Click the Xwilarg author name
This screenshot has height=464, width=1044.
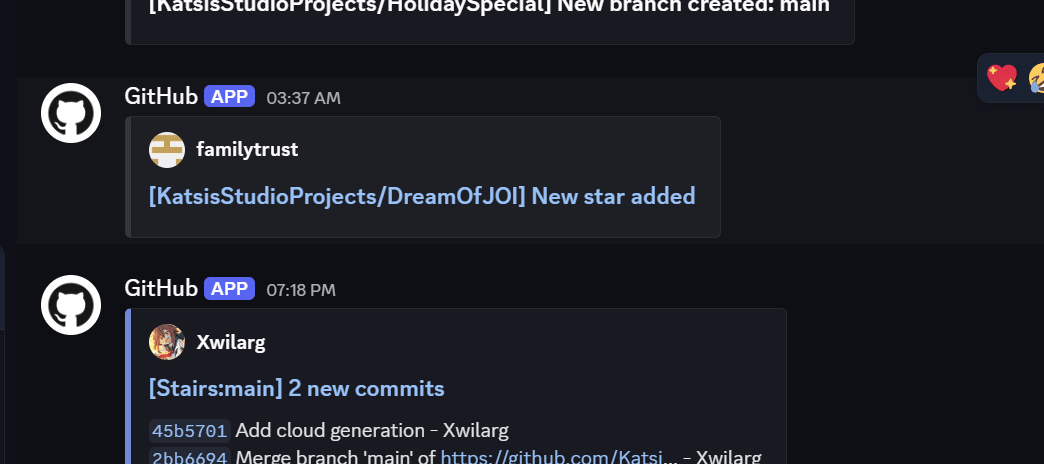click(x=231, y=342)
